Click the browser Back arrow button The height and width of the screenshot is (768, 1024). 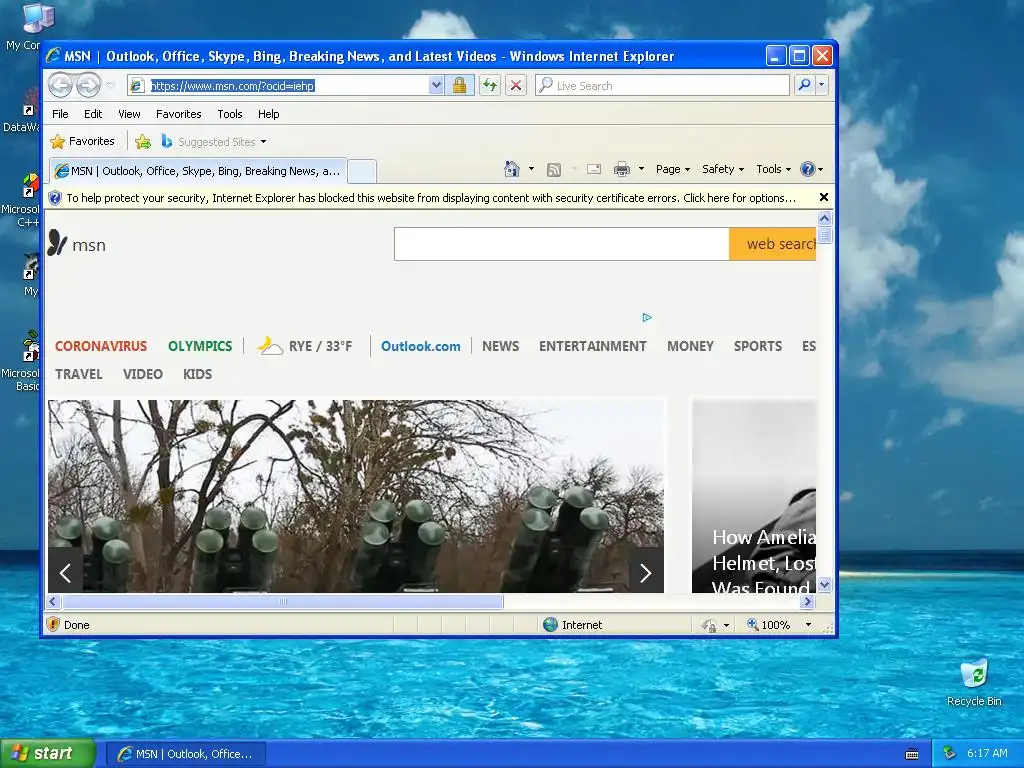pyautogui.click(x=61, y=85)
